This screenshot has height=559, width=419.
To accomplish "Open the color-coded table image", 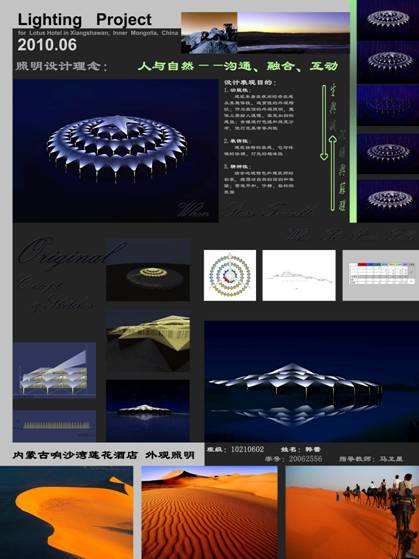I will point(381,275).
